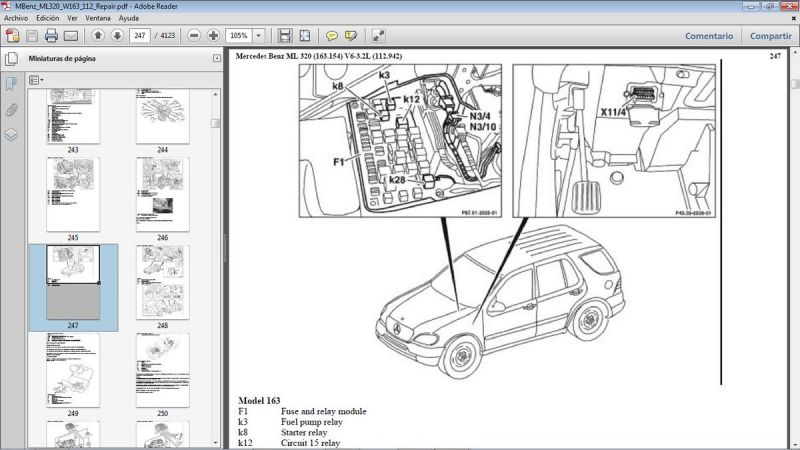The image size is (800, 450).
Task: Select page 250 thumbnail
Action: (x=163, y=370)
